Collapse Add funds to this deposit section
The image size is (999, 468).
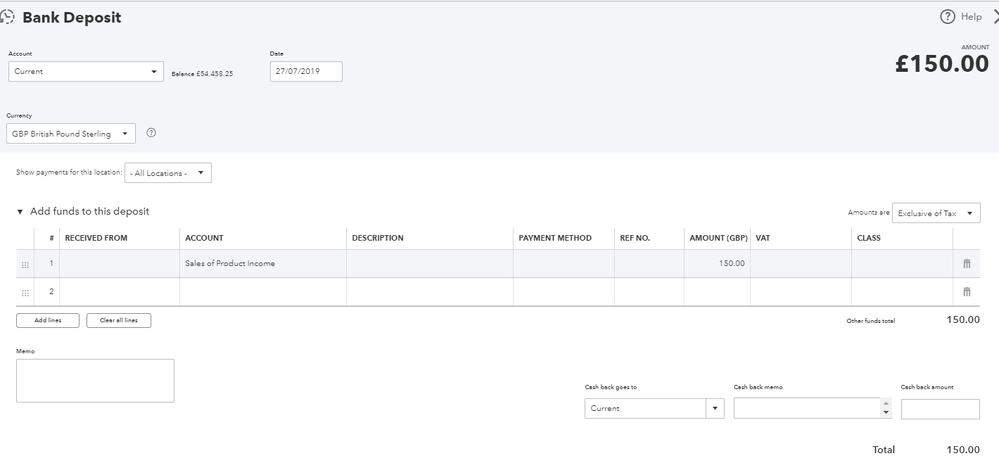click(x=20, y=212)
